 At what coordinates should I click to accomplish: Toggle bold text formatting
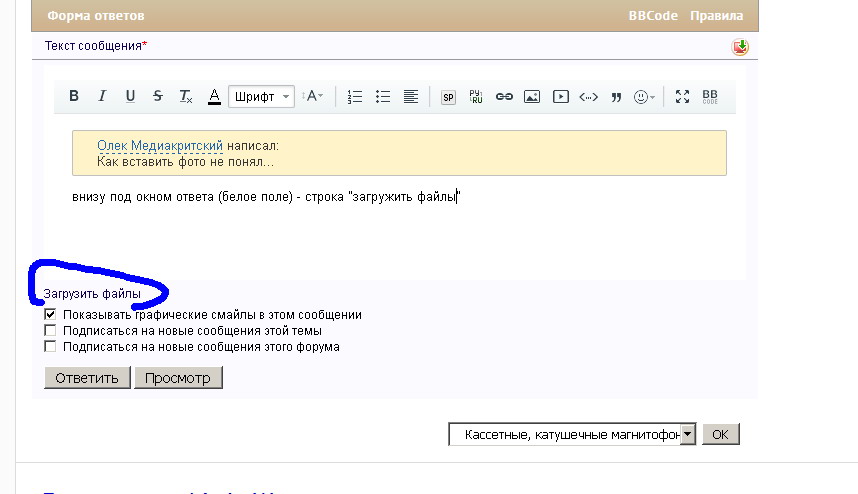click(73, 97)
